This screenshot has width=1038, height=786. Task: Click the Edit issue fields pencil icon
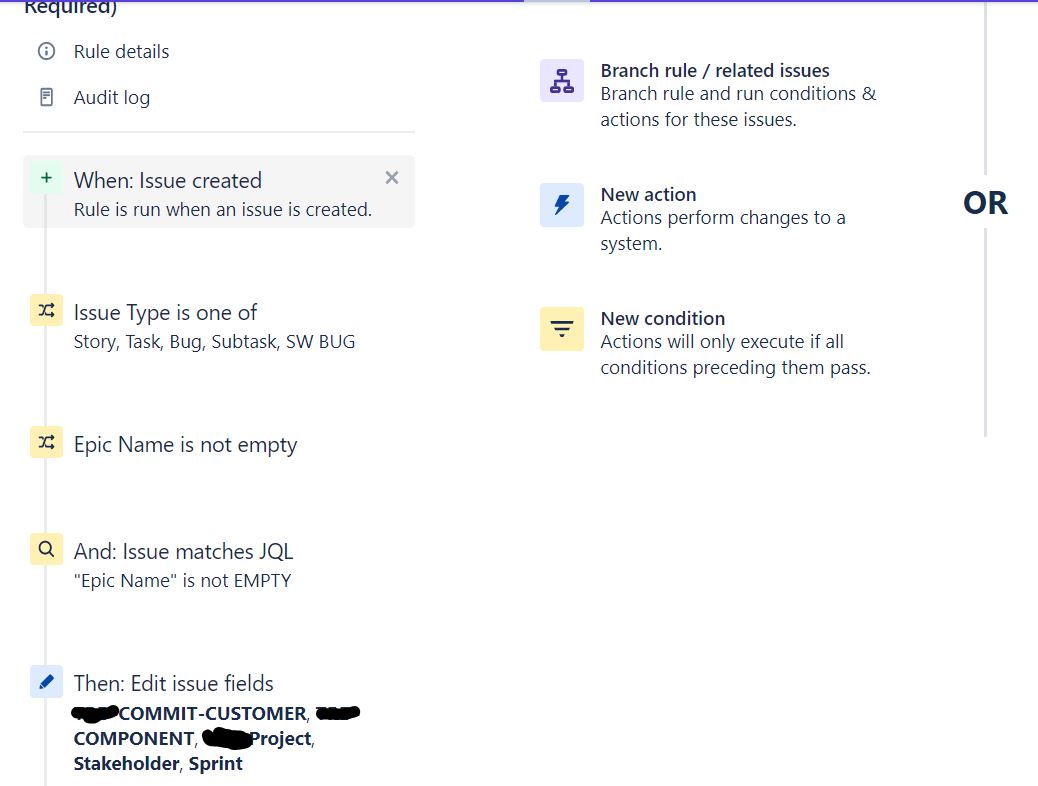(x=46, y=681)
